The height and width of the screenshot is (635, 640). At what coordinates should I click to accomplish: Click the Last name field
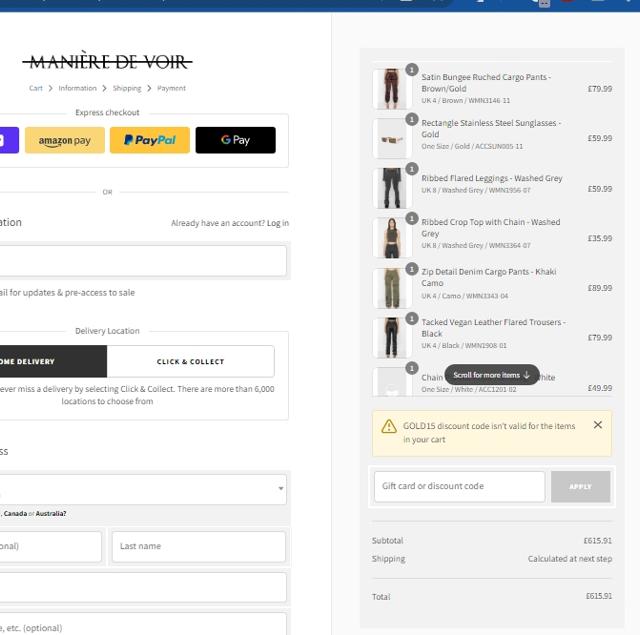(199, 546)
